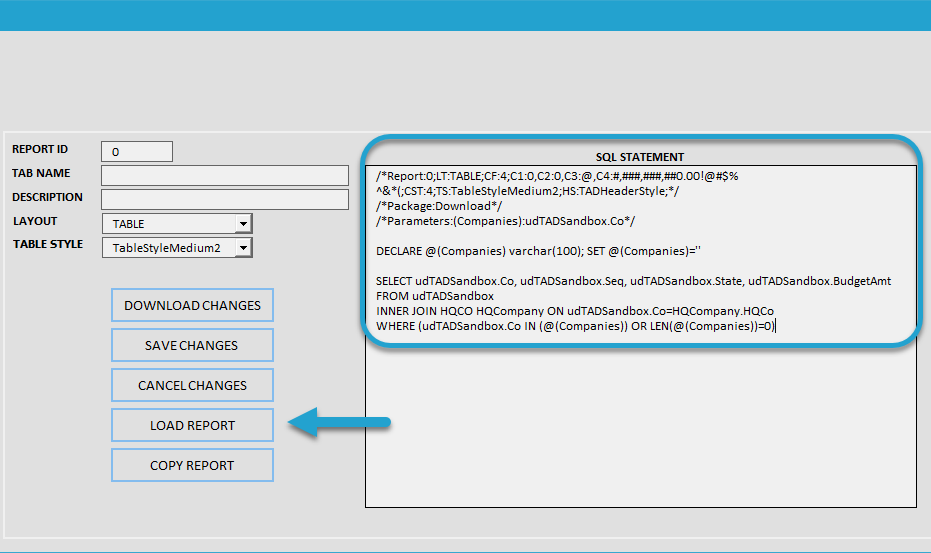931x553 pixels.
Task: Click the TableStyleMedium2 value in combo box
Action: pyautogui.click(x=167, y=248)
